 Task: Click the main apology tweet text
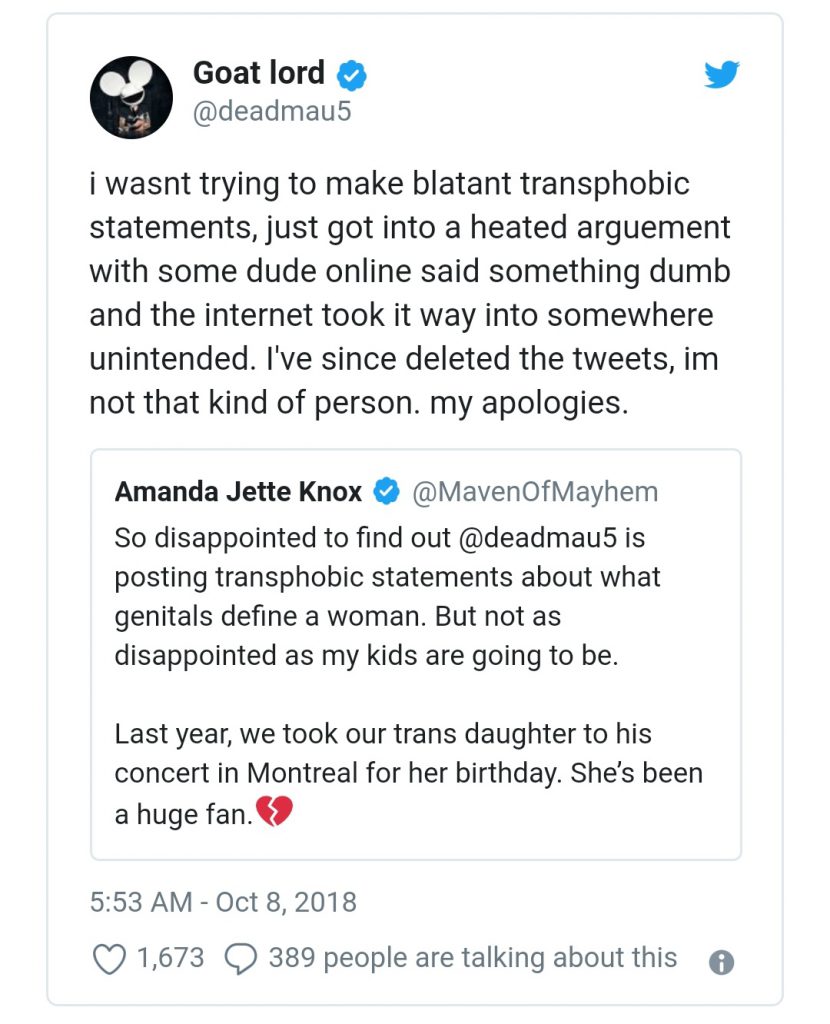click(409, 293)
